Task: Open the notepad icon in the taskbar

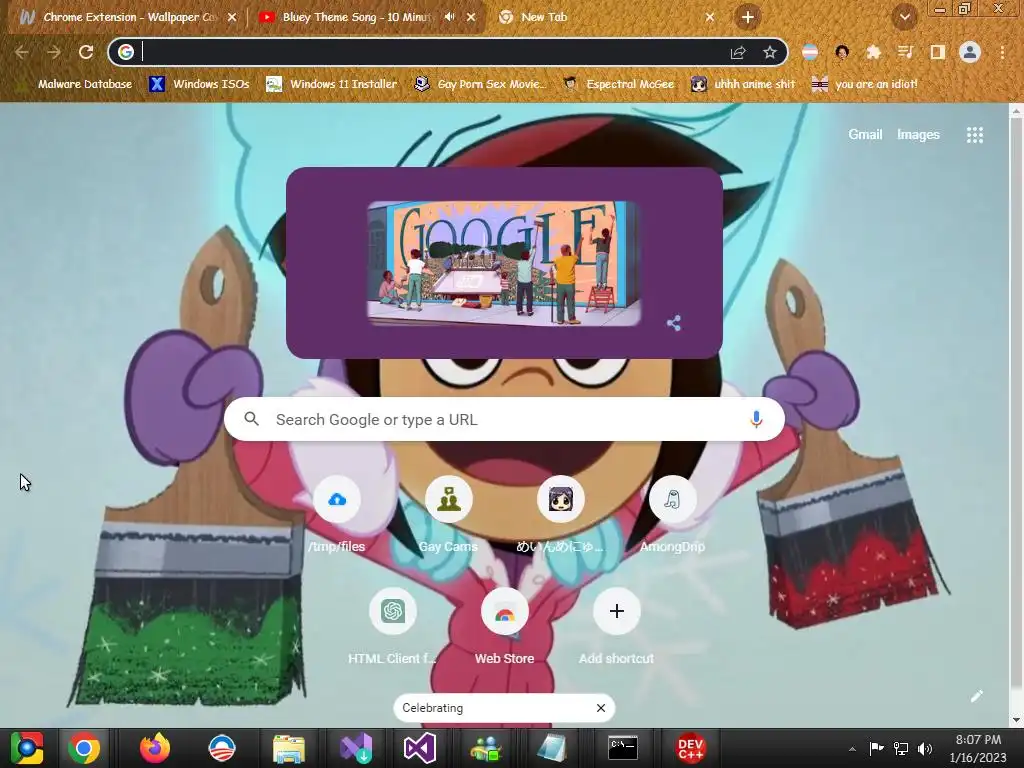Action: point(552,748)
